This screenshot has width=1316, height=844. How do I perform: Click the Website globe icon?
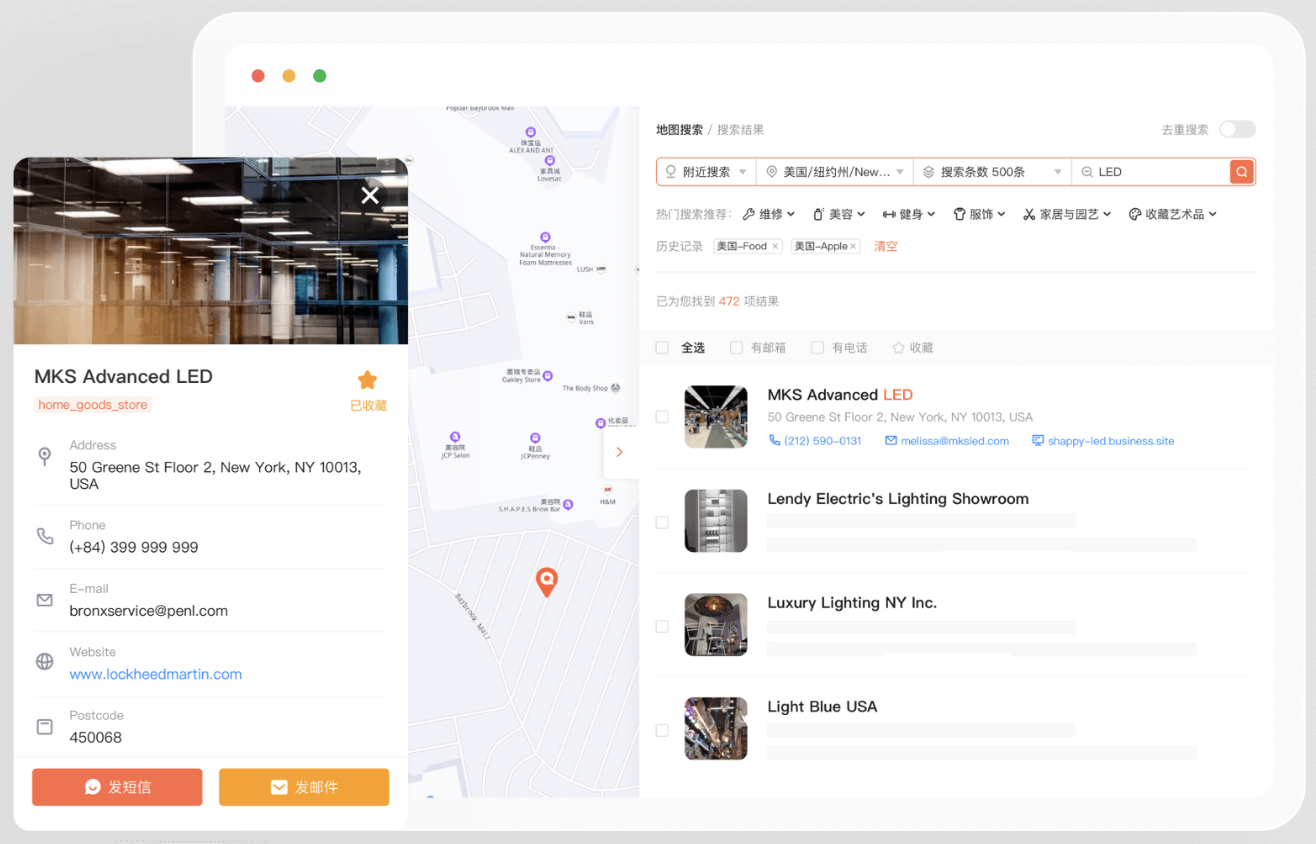pyautogui.click(x=44, y=662)
